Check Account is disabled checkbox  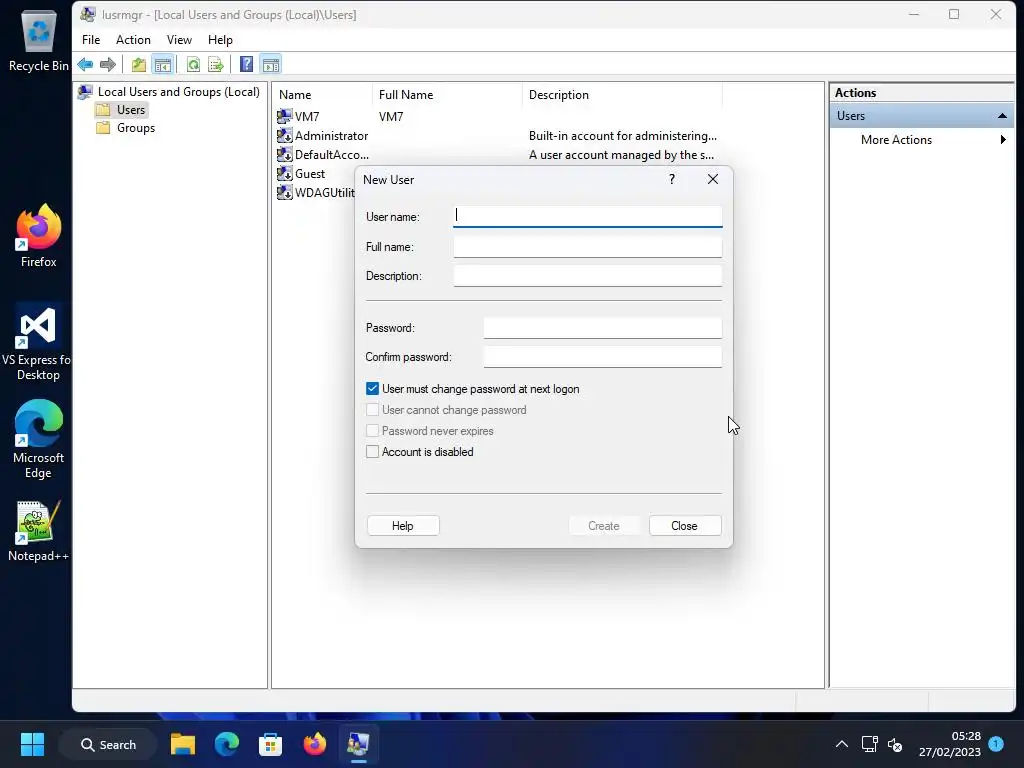click(372, 451)
